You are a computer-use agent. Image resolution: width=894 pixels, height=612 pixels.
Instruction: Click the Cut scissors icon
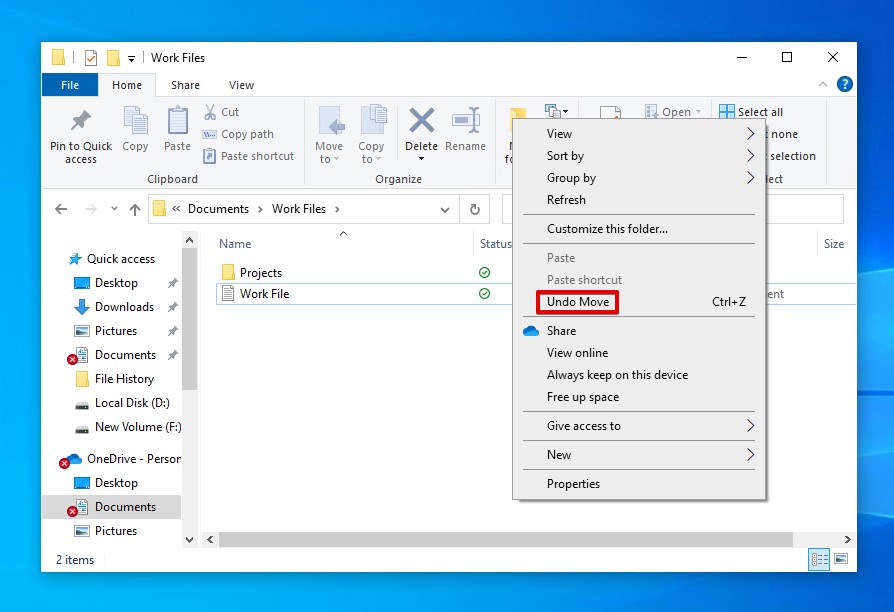click(211, 112)
